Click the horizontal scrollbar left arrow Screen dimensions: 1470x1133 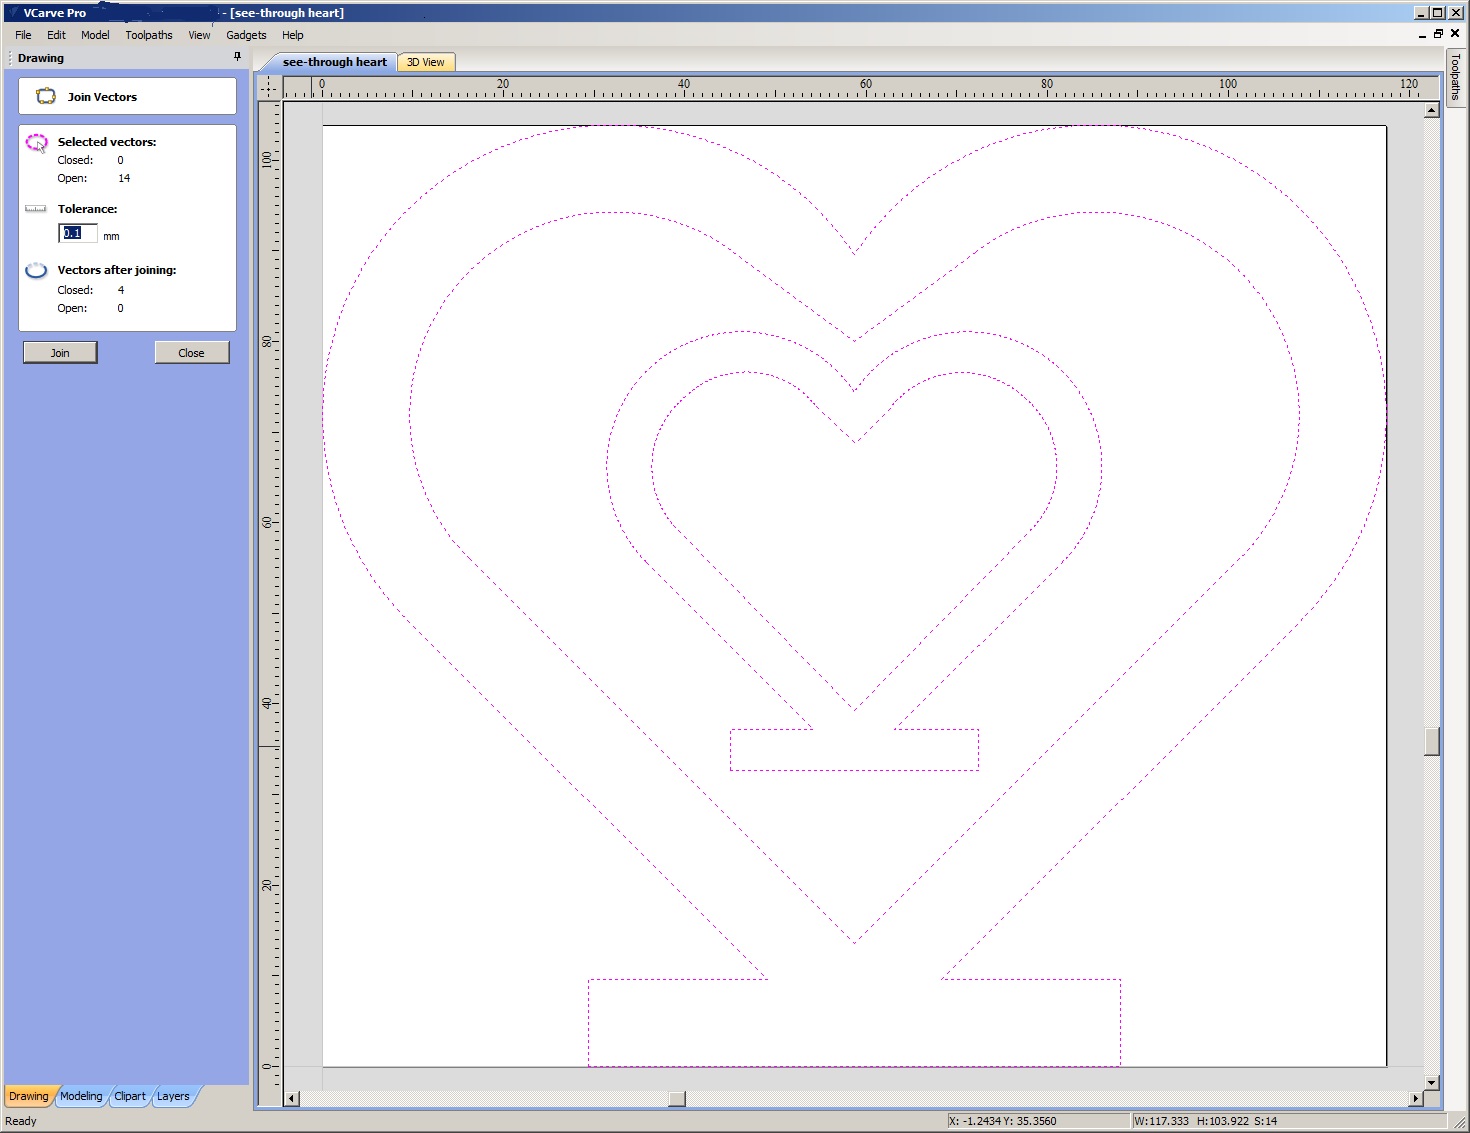point(292,1098)
